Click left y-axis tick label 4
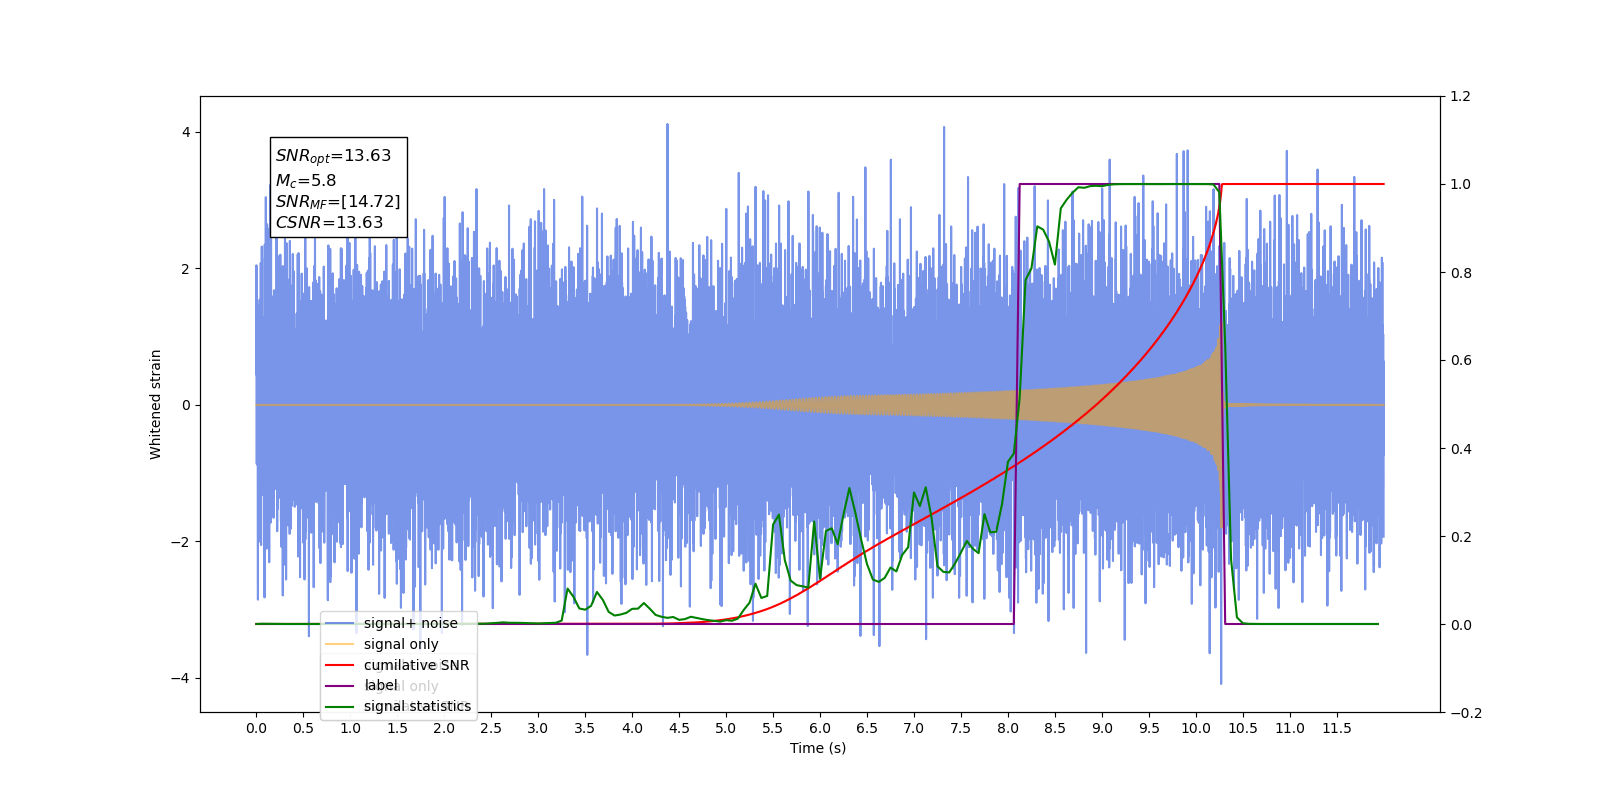Image resolution: width=1600 pixels, height=800 pixels. click(186, 132)
